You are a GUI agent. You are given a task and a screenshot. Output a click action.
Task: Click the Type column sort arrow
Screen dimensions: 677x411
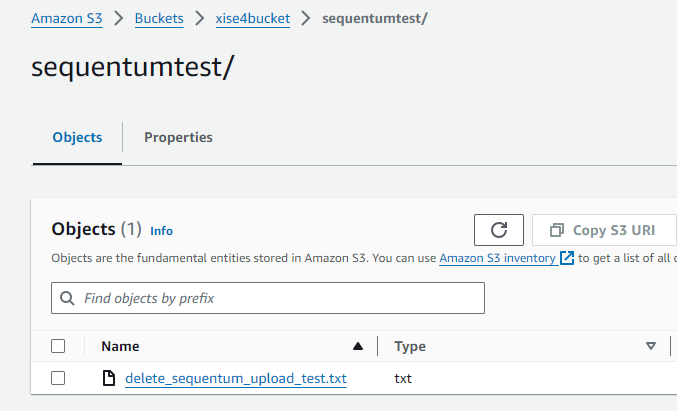coord(651,346)
